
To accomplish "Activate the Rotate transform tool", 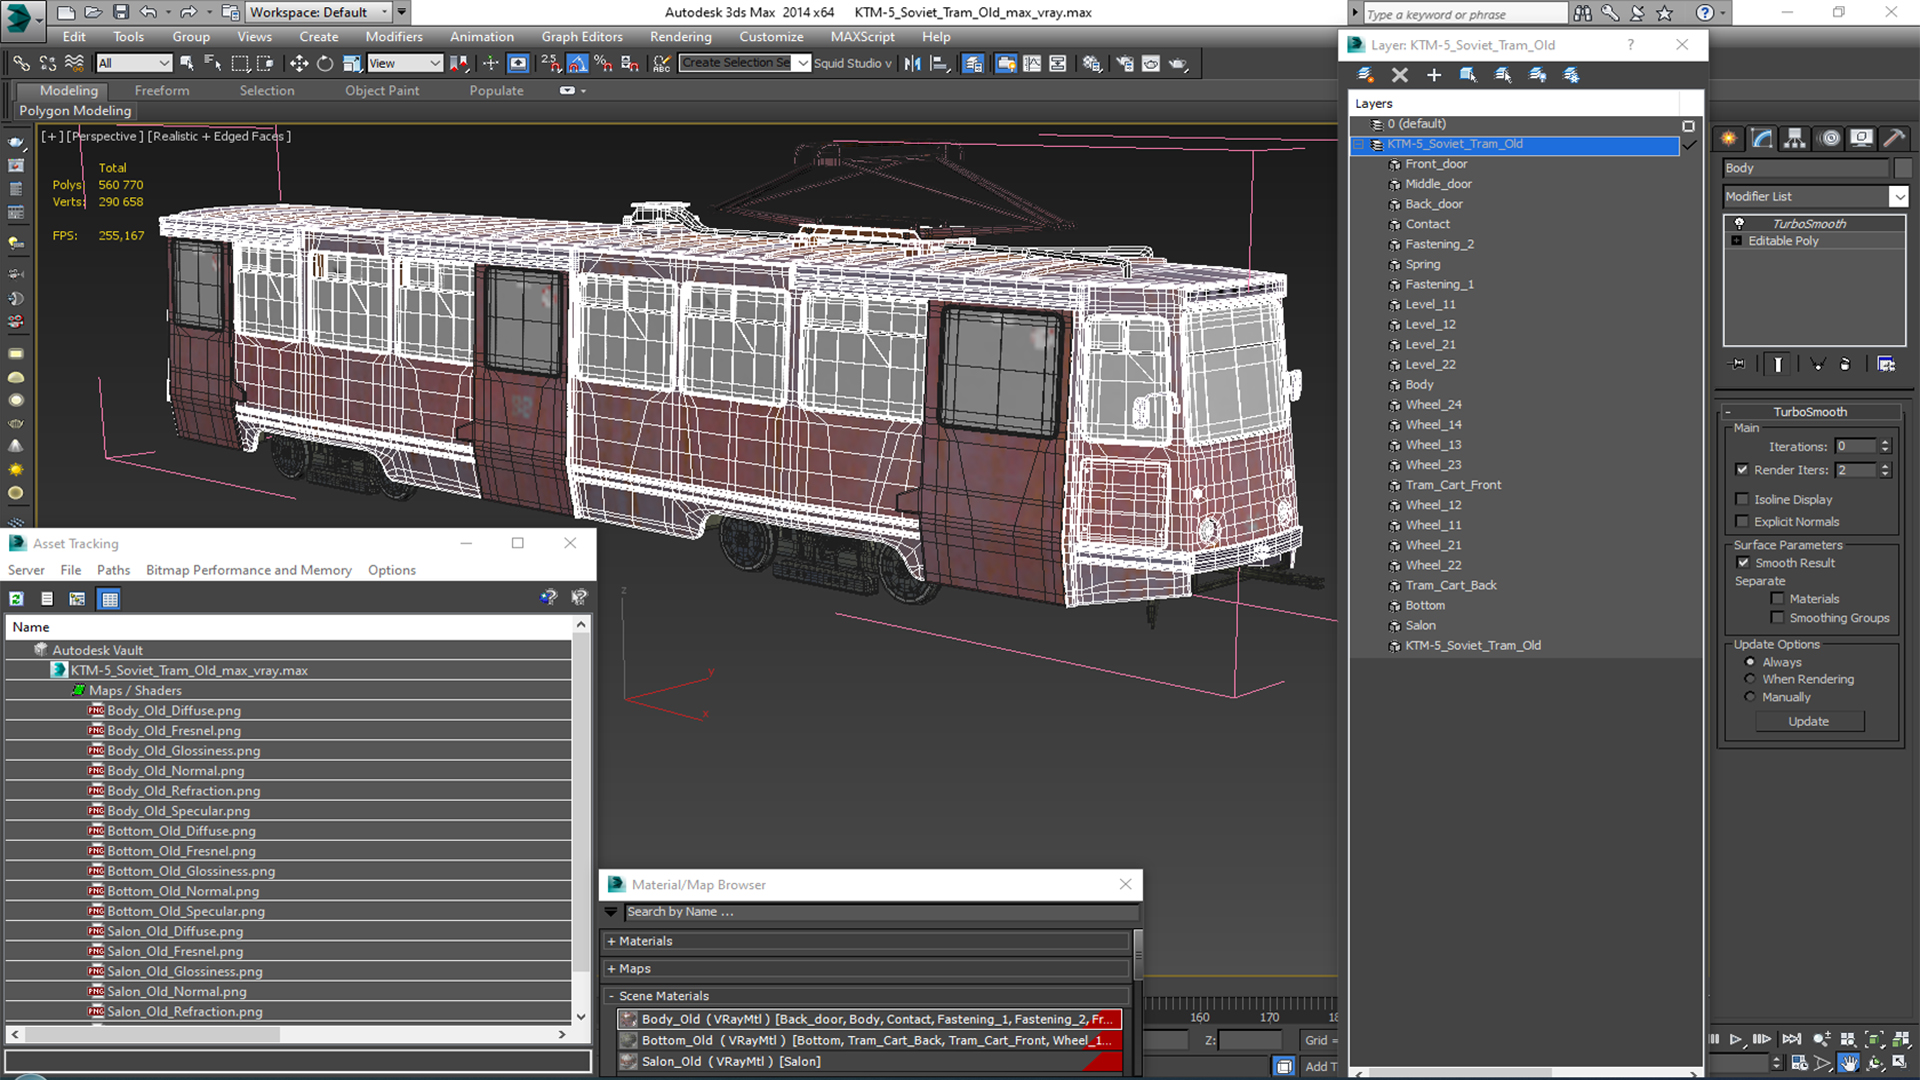I will (325, 63).
